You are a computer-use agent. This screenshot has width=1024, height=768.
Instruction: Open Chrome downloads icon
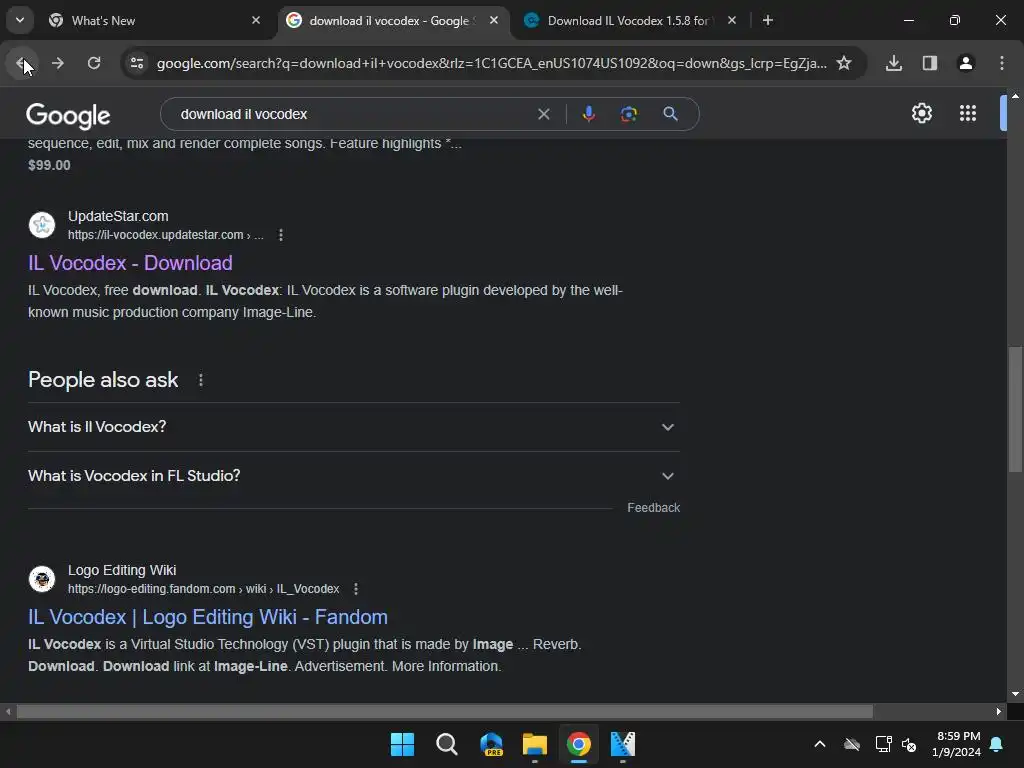tap(894, 63)
